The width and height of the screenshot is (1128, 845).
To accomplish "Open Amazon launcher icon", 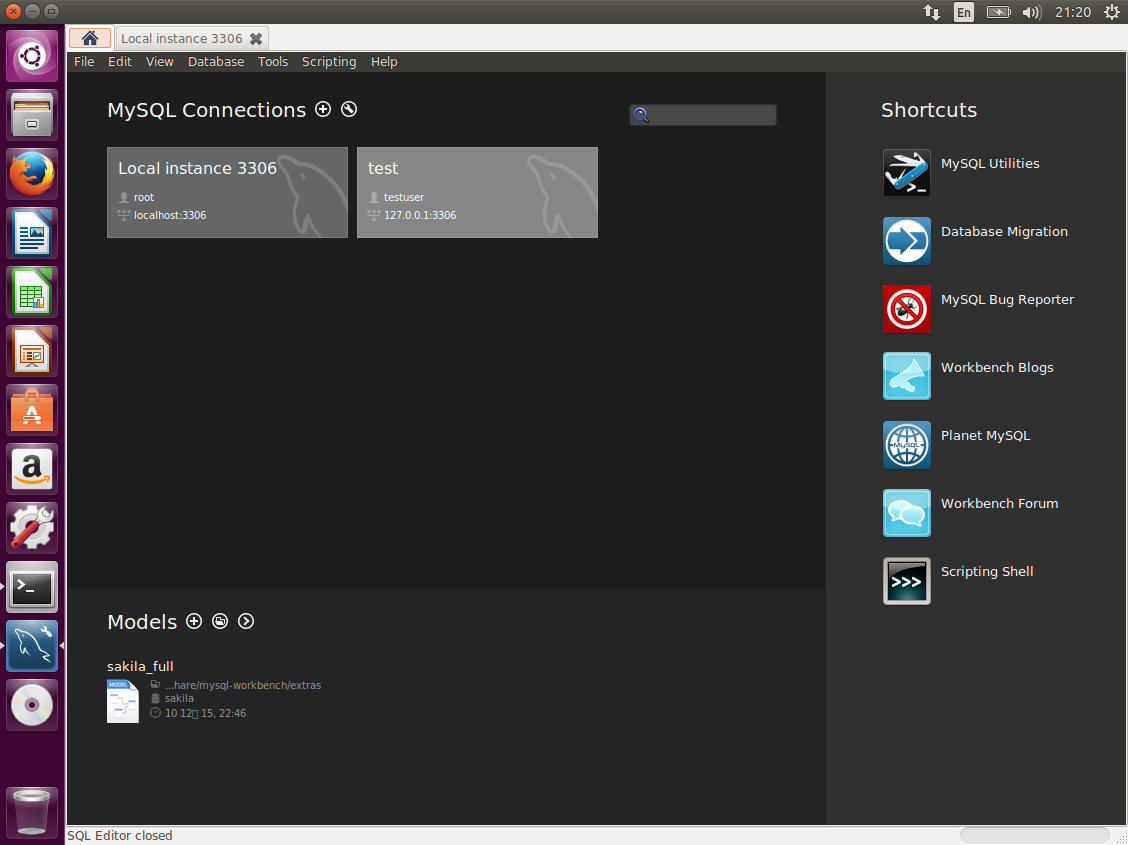I will point(32,469).
